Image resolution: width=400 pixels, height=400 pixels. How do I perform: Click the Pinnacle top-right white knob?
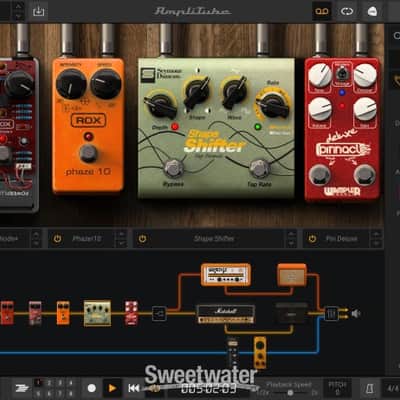(x=365, y=75)
